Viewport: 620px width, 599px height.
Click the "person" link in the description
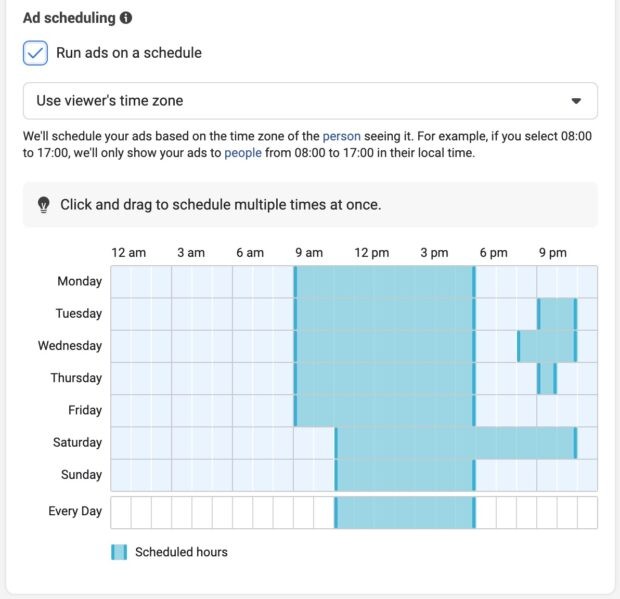(342, 136)
